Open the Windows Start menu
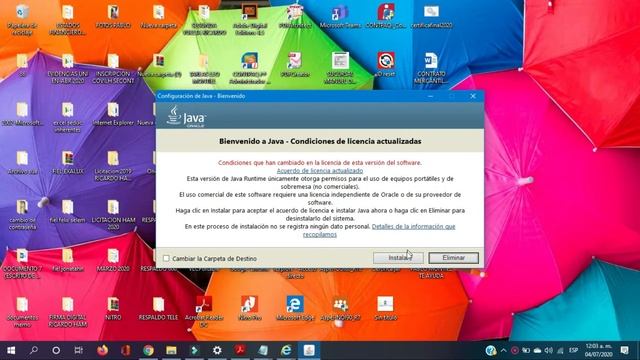Viewport: 640px width, 360px height. 11,350
